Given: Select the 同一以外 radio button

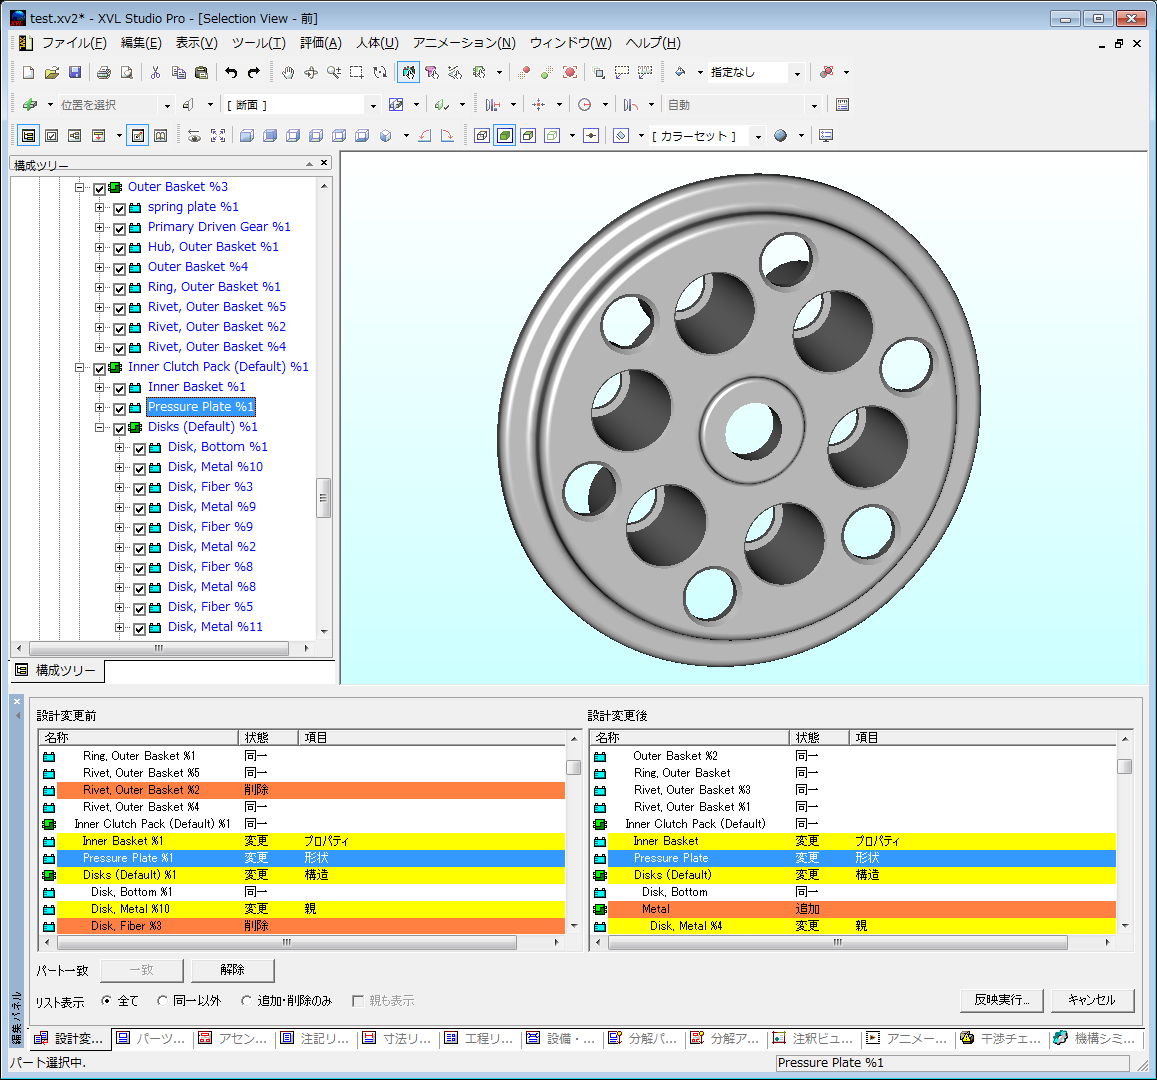Looking at the screenshot, I should pyautogui.click(x=162, y=1000).
